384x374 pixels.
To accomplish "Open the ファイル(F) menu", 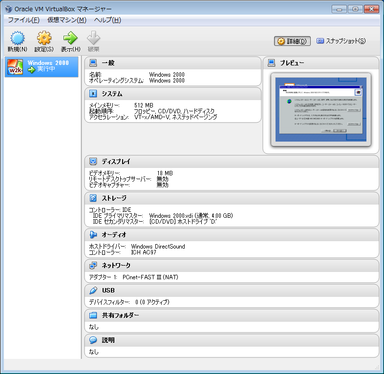I will pyautogui.click(x=23, y=20).
